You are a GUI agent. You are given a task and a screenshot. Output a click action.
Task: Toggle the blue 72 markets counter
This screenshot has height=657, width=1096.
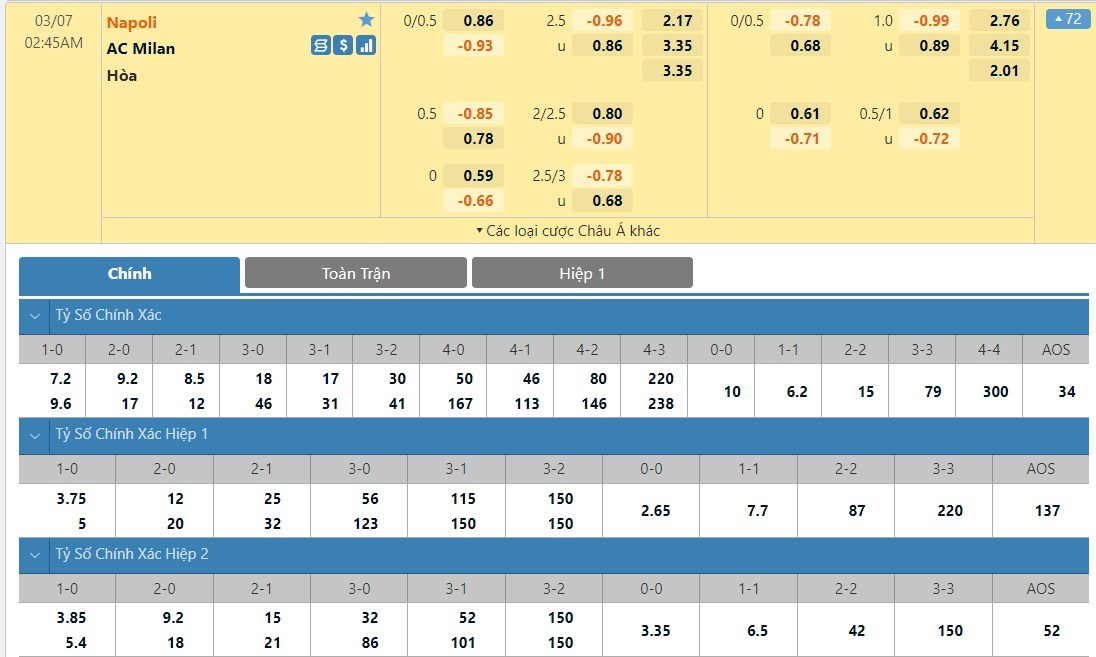click(x=1068, y=19)
